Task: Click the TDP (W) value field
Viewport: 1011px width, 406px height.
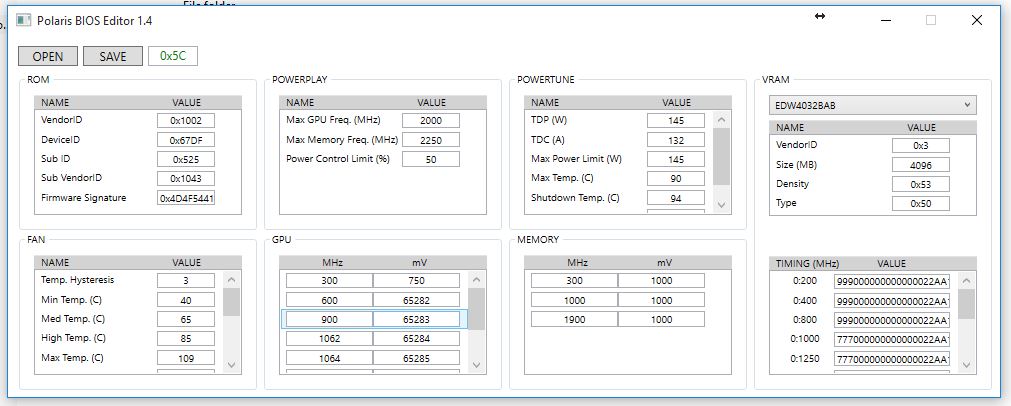Action: click(x=676, y=120)
